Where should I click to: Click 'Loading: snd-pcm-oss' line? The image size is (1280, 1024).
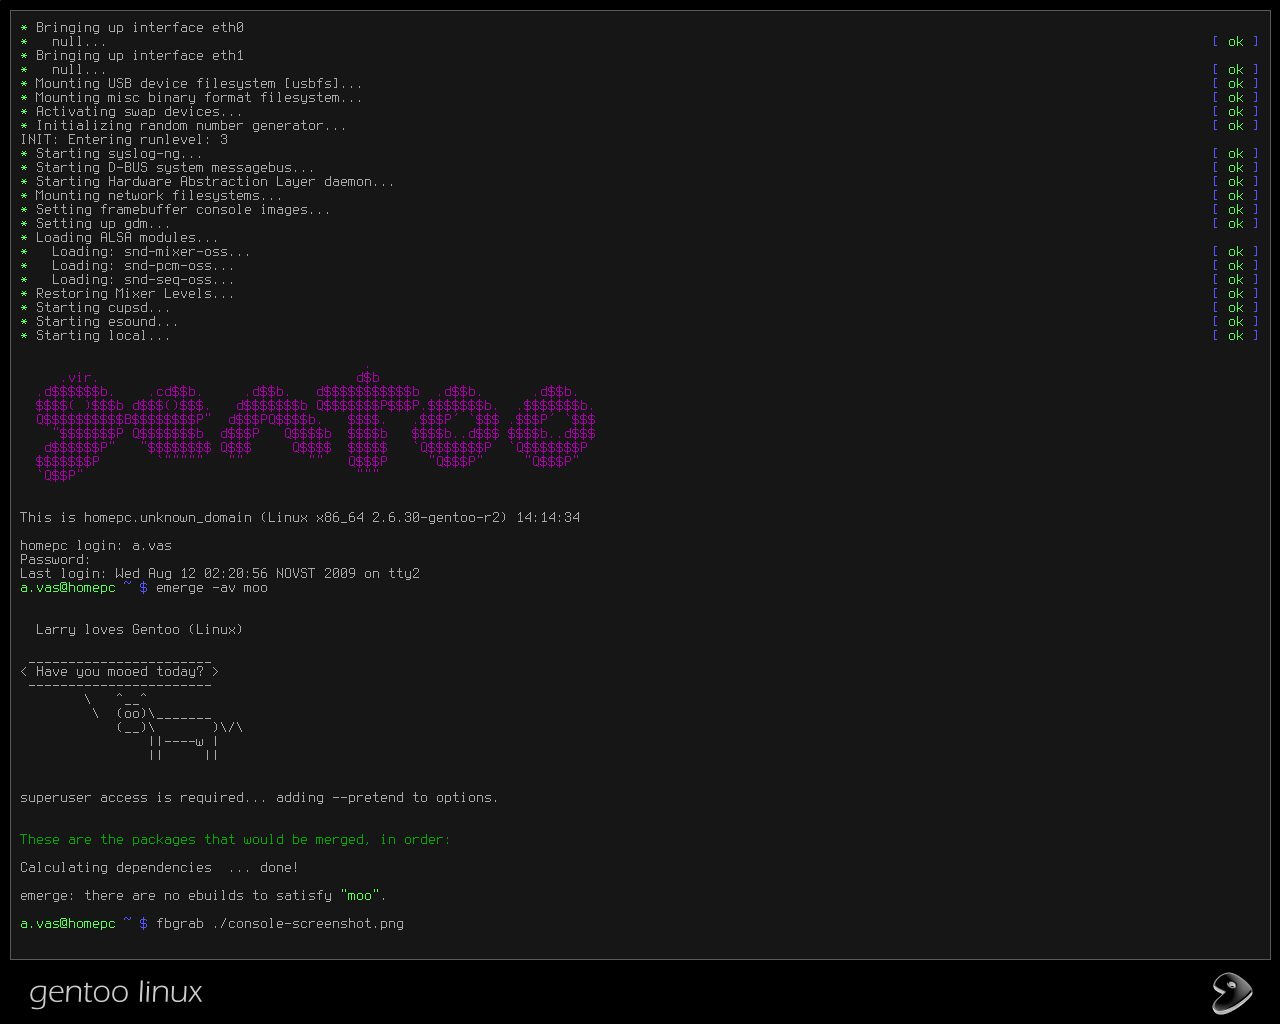[128, 266]
